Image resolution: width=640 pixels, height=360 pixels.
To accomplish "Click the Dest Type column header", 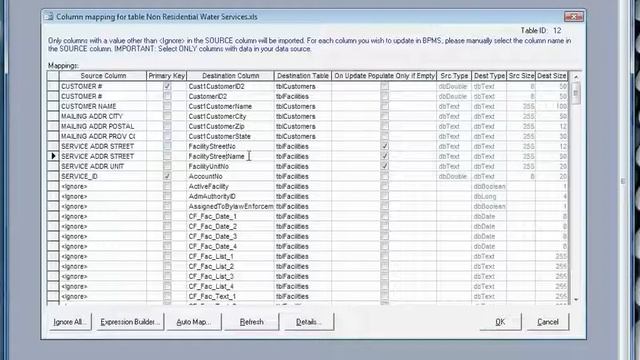I will (x=489, y=76).
